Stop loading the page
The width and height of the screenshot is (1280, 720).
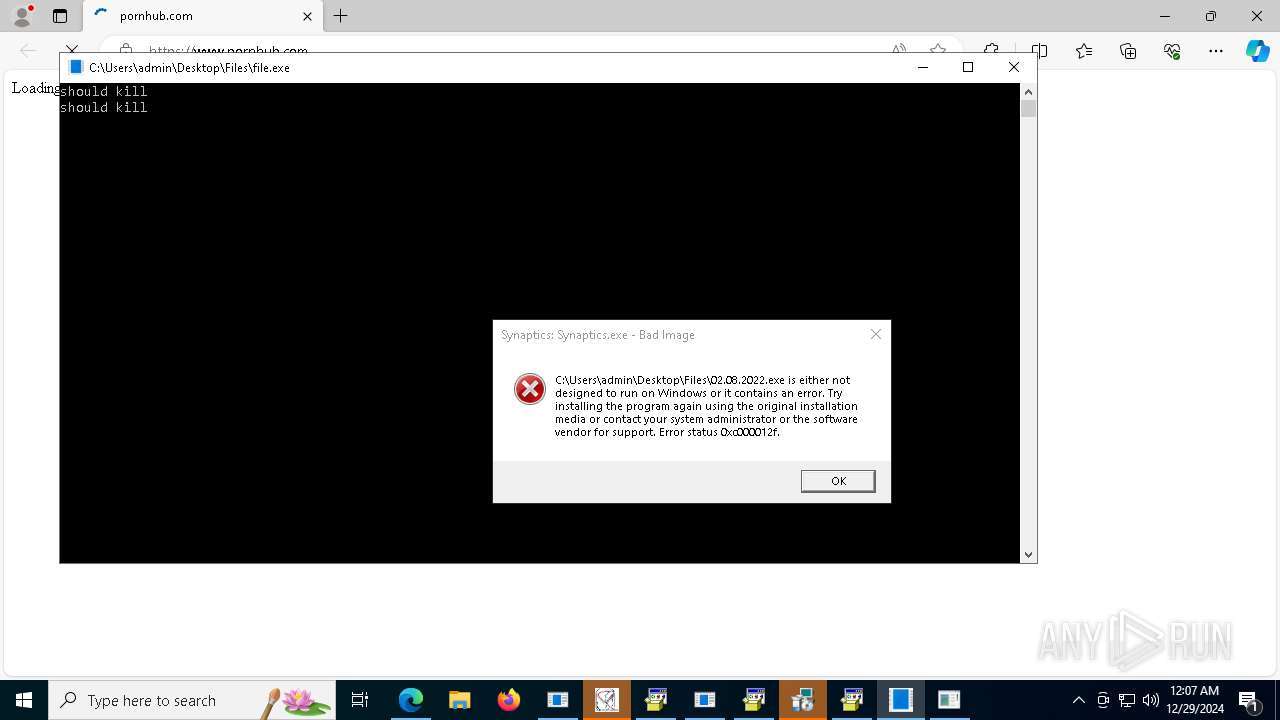pos(72,50)
